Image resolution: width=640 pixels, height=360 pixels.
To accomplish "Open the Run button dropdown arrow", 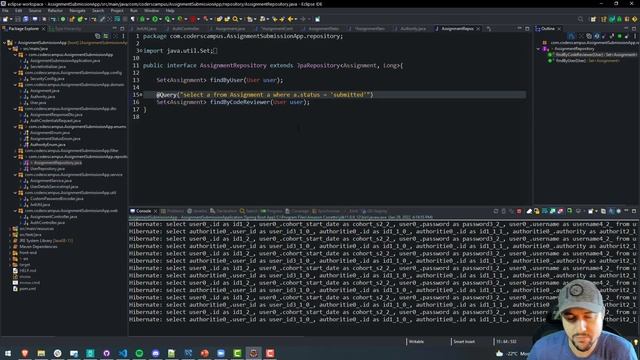I will coord(160,19).
